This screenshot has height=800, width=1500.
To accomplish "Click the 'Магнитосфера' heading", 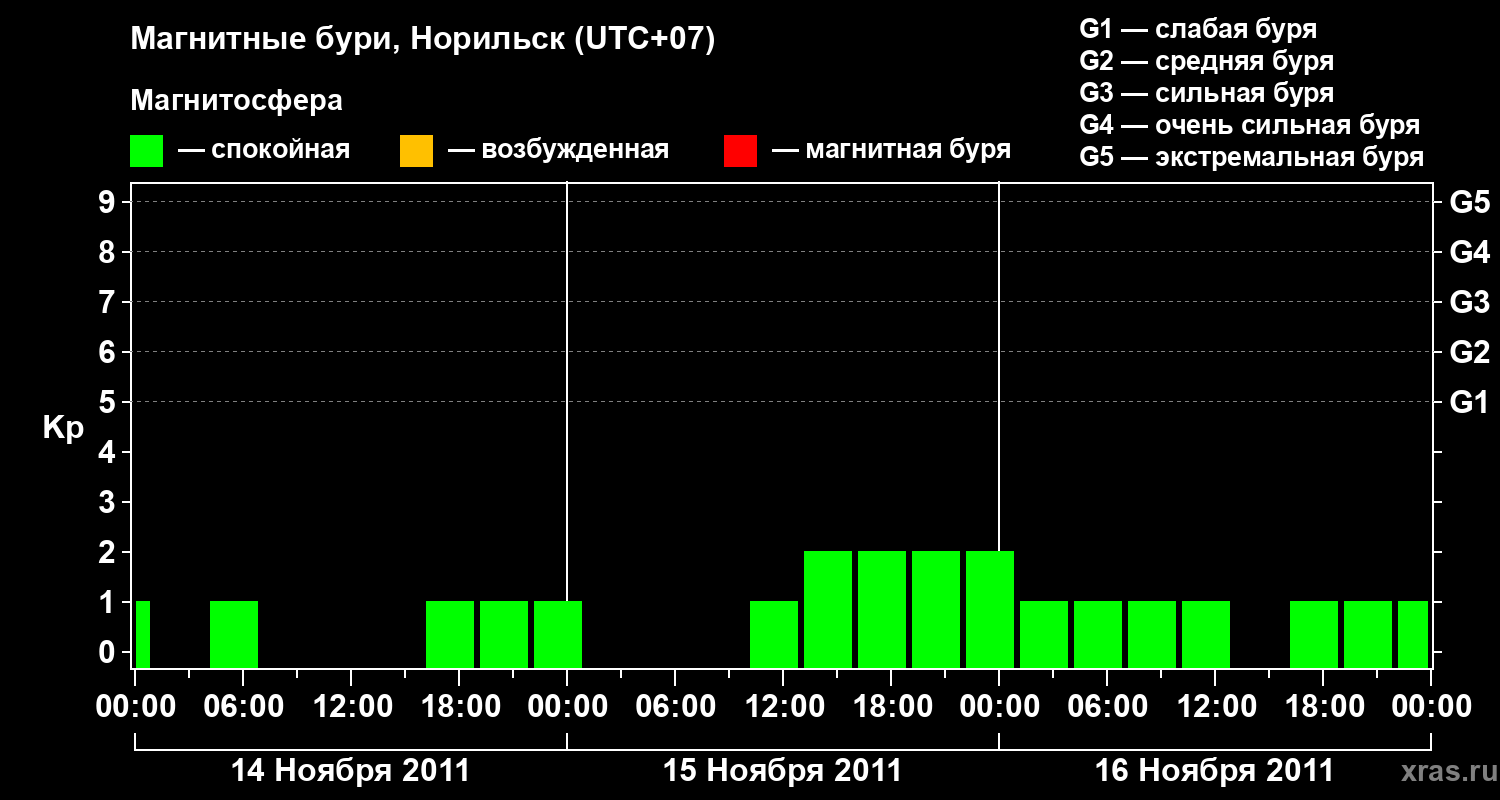I will pos(237,101).
